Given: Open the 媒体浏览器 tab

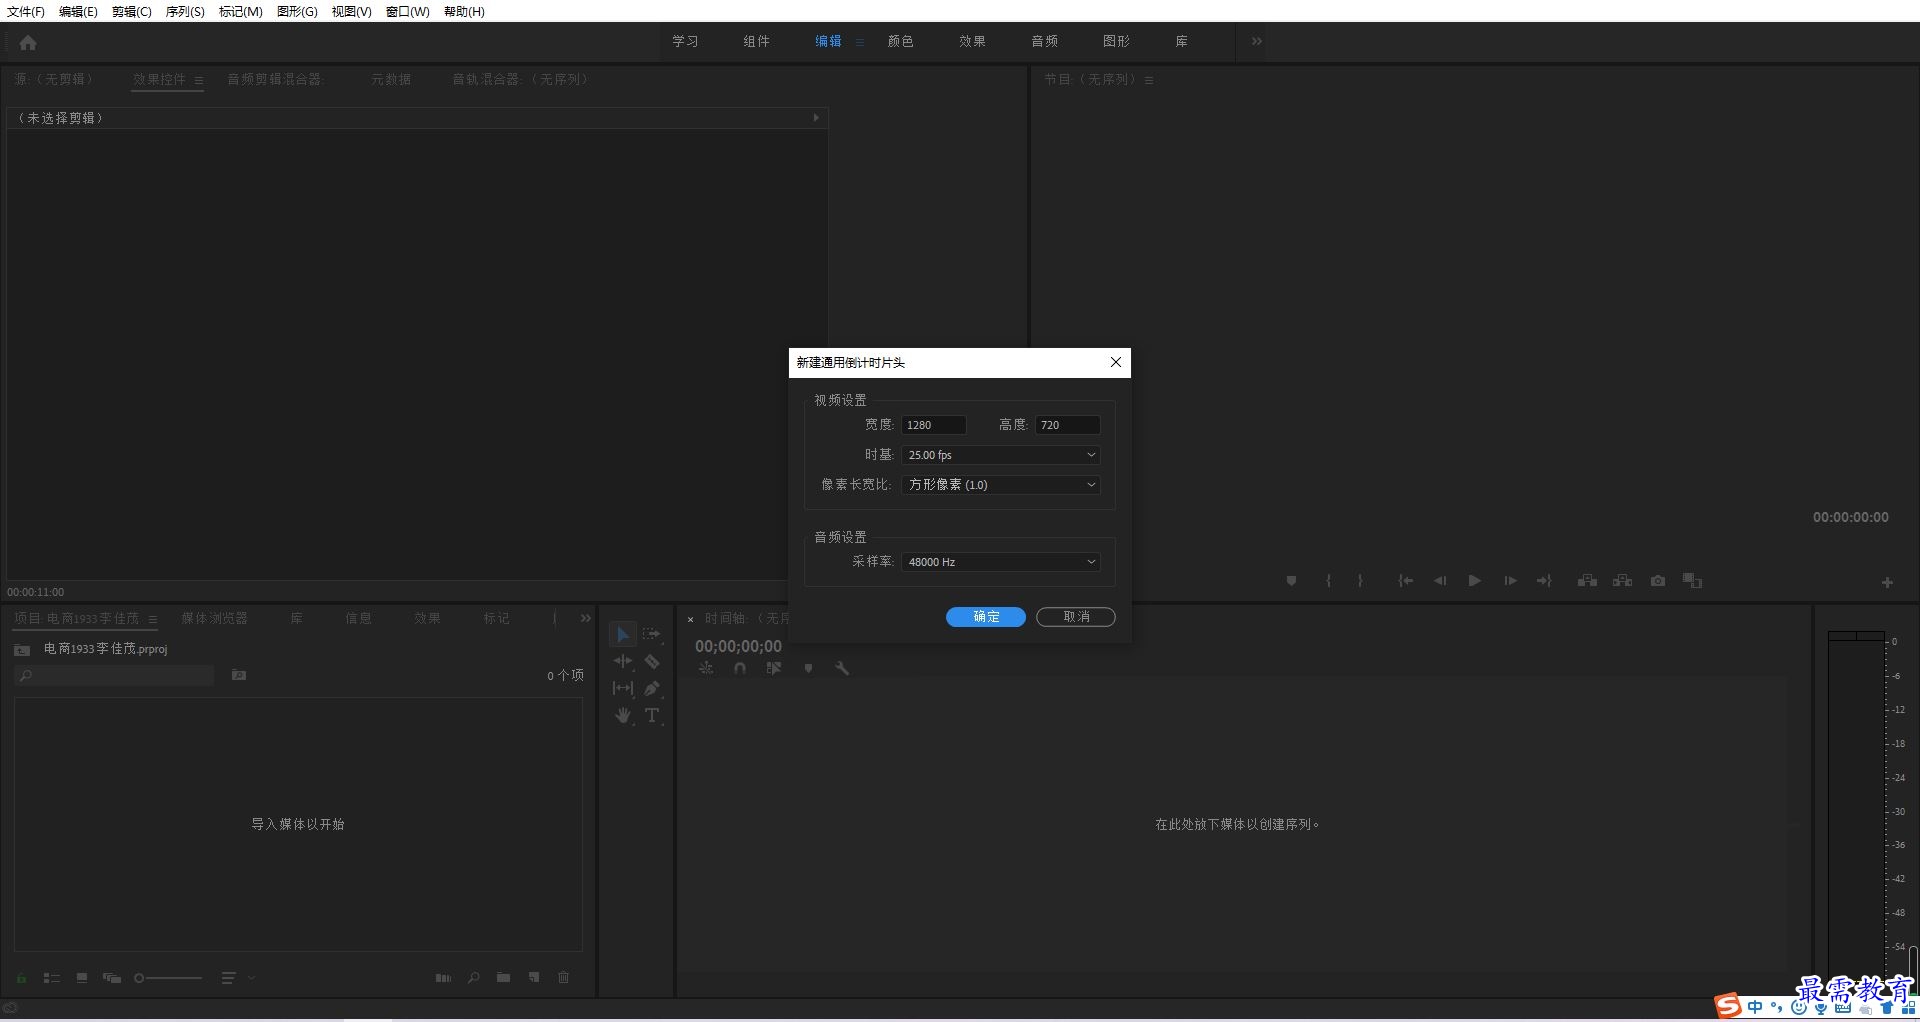Looking at the screenshot, I should [214, 618].
